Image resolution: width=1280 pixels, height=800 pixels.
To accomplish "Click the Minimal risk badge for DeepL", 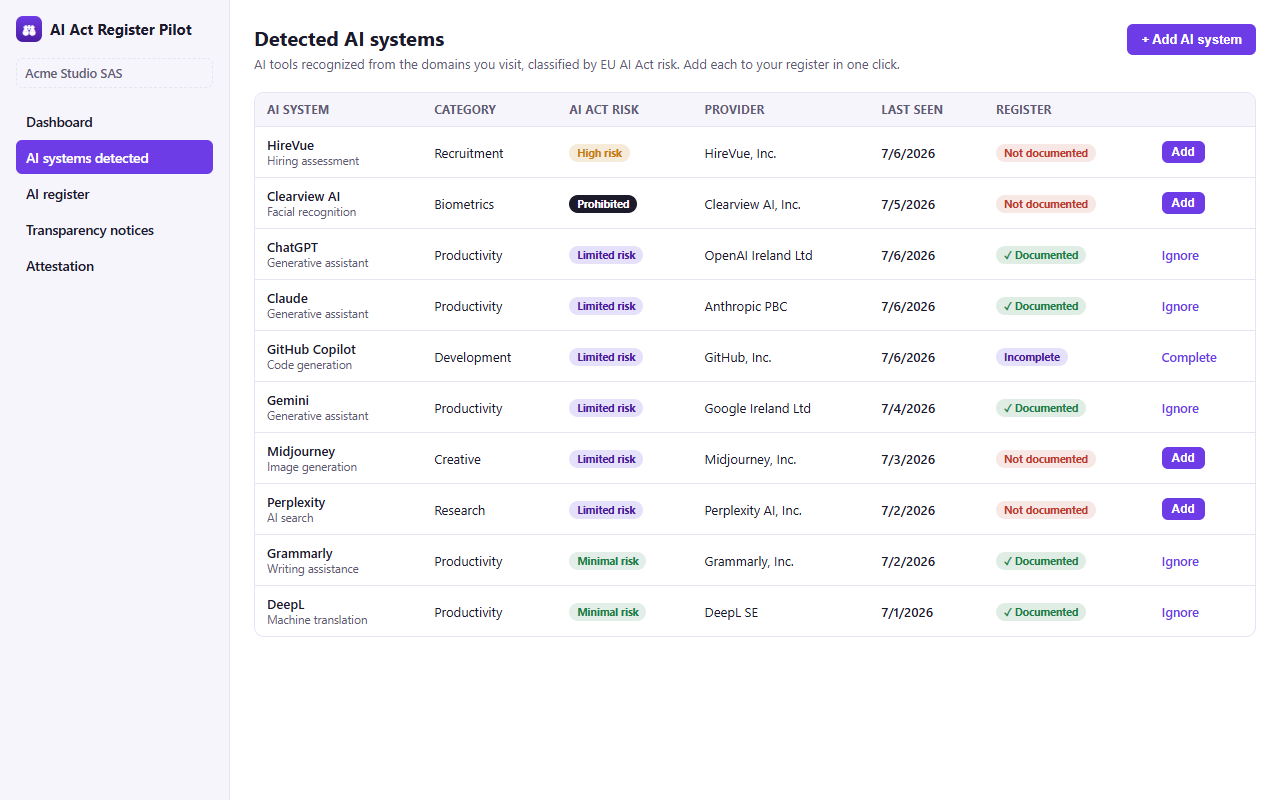I will click(608, 612).
